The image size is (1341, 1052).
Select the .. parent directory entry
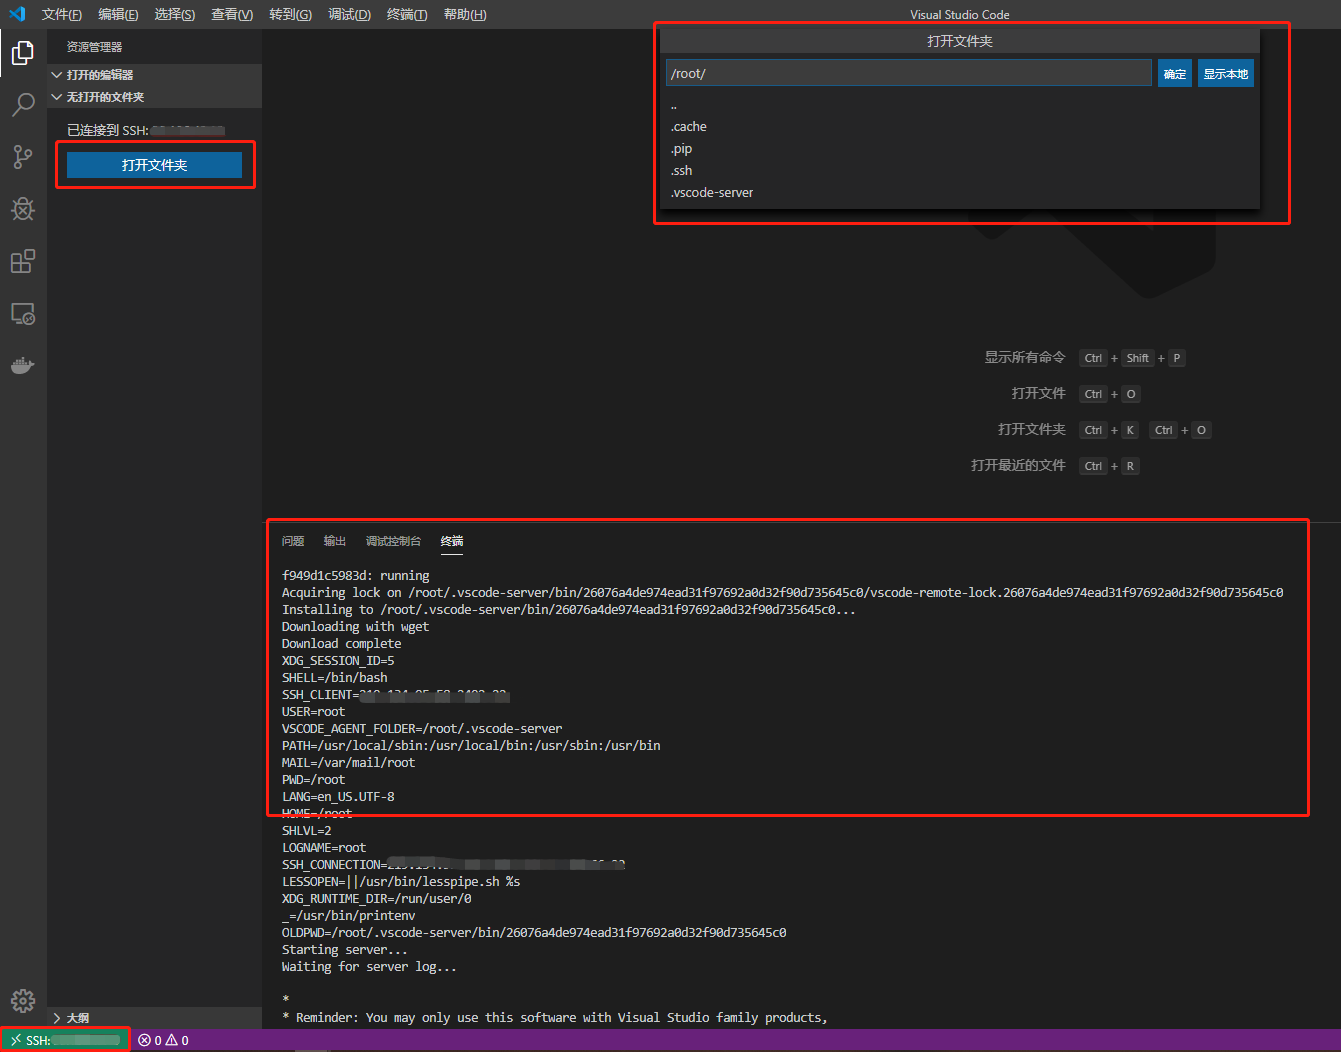[960, 105]
